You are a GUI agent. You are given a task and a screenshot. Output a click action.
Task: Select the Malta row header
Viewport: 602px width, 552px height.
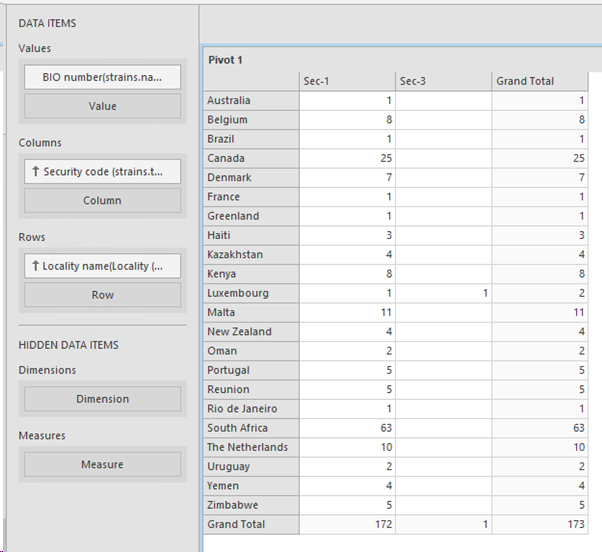coord(250,312)
